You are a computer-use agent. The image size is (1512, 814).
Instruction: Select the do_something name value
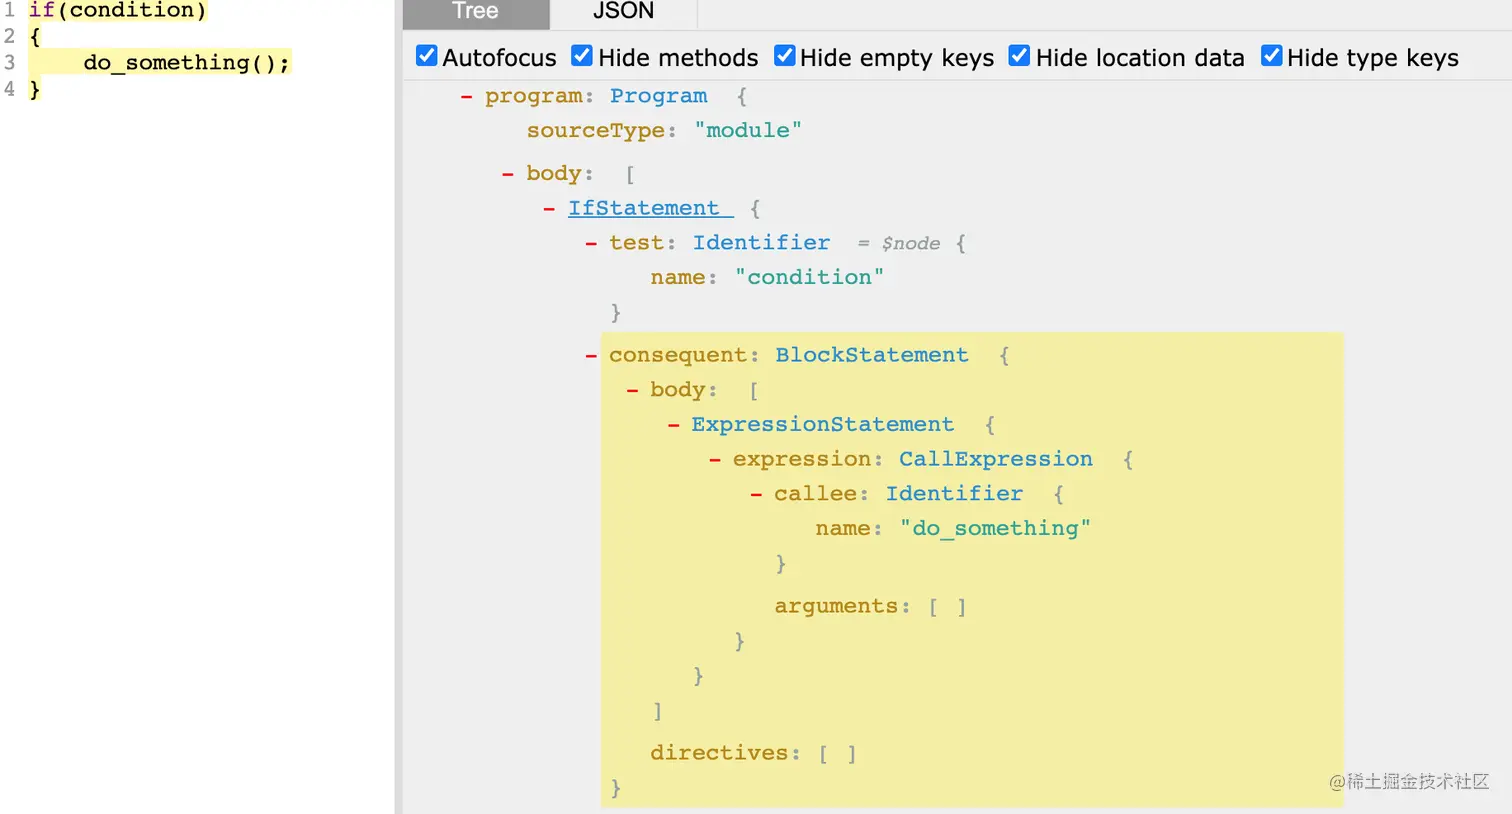pos(994,528)
